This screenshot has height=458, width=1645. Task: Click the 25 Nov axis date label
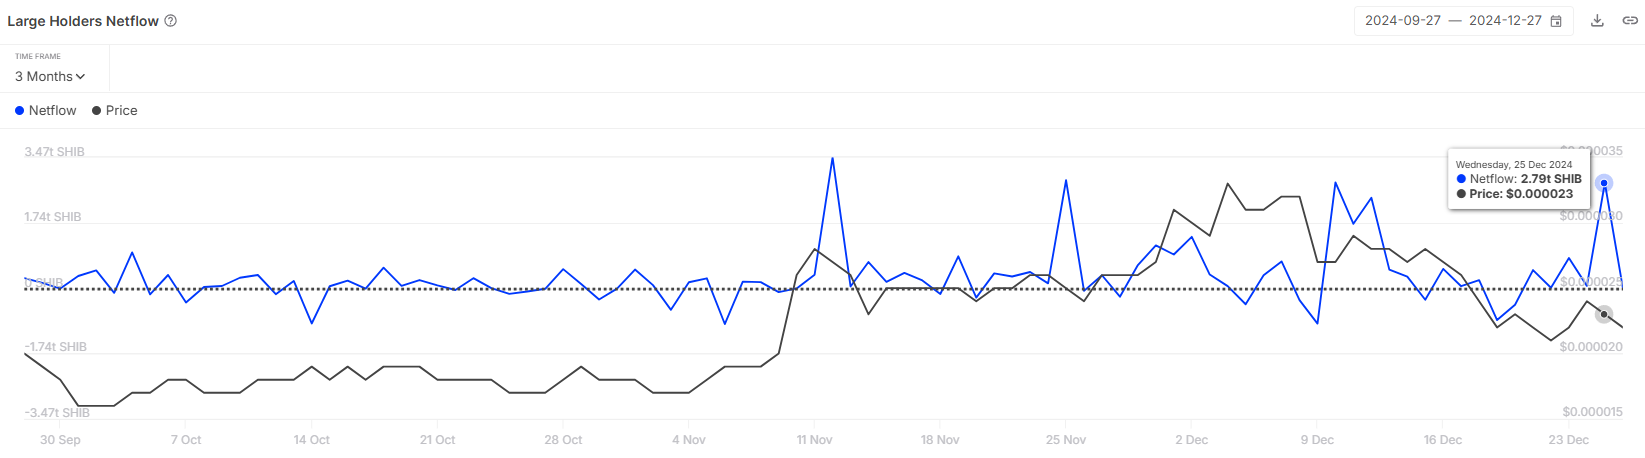1066,440
